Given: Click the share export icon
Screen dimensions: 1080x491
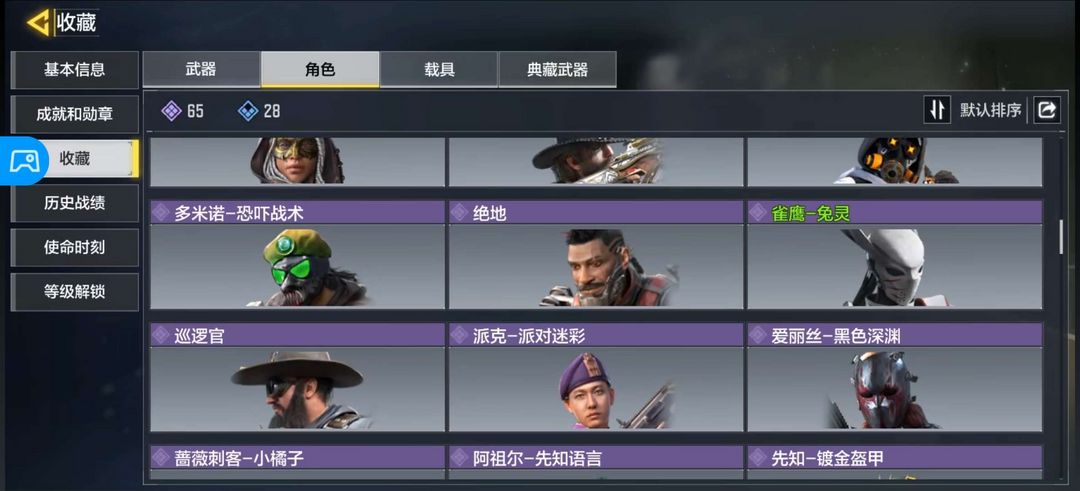Looking at the screenshot, I should [x=1047, y=110].
